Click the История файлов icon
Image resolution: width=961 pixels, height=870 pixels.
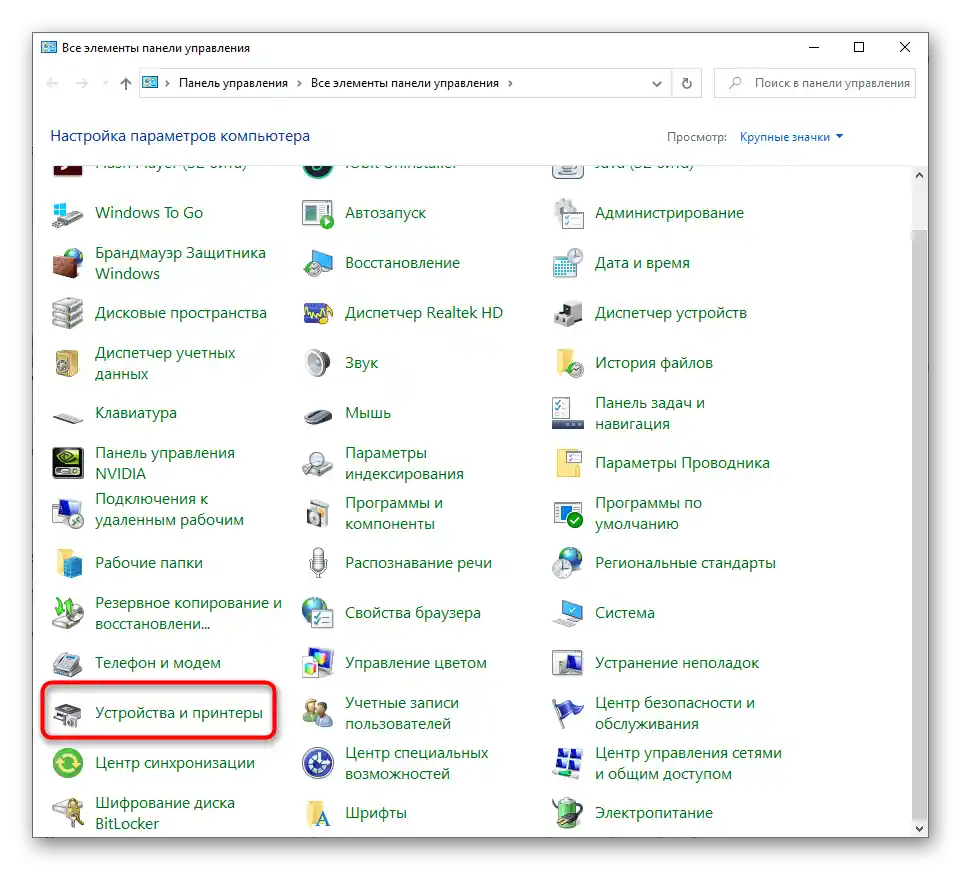point(569,363)
